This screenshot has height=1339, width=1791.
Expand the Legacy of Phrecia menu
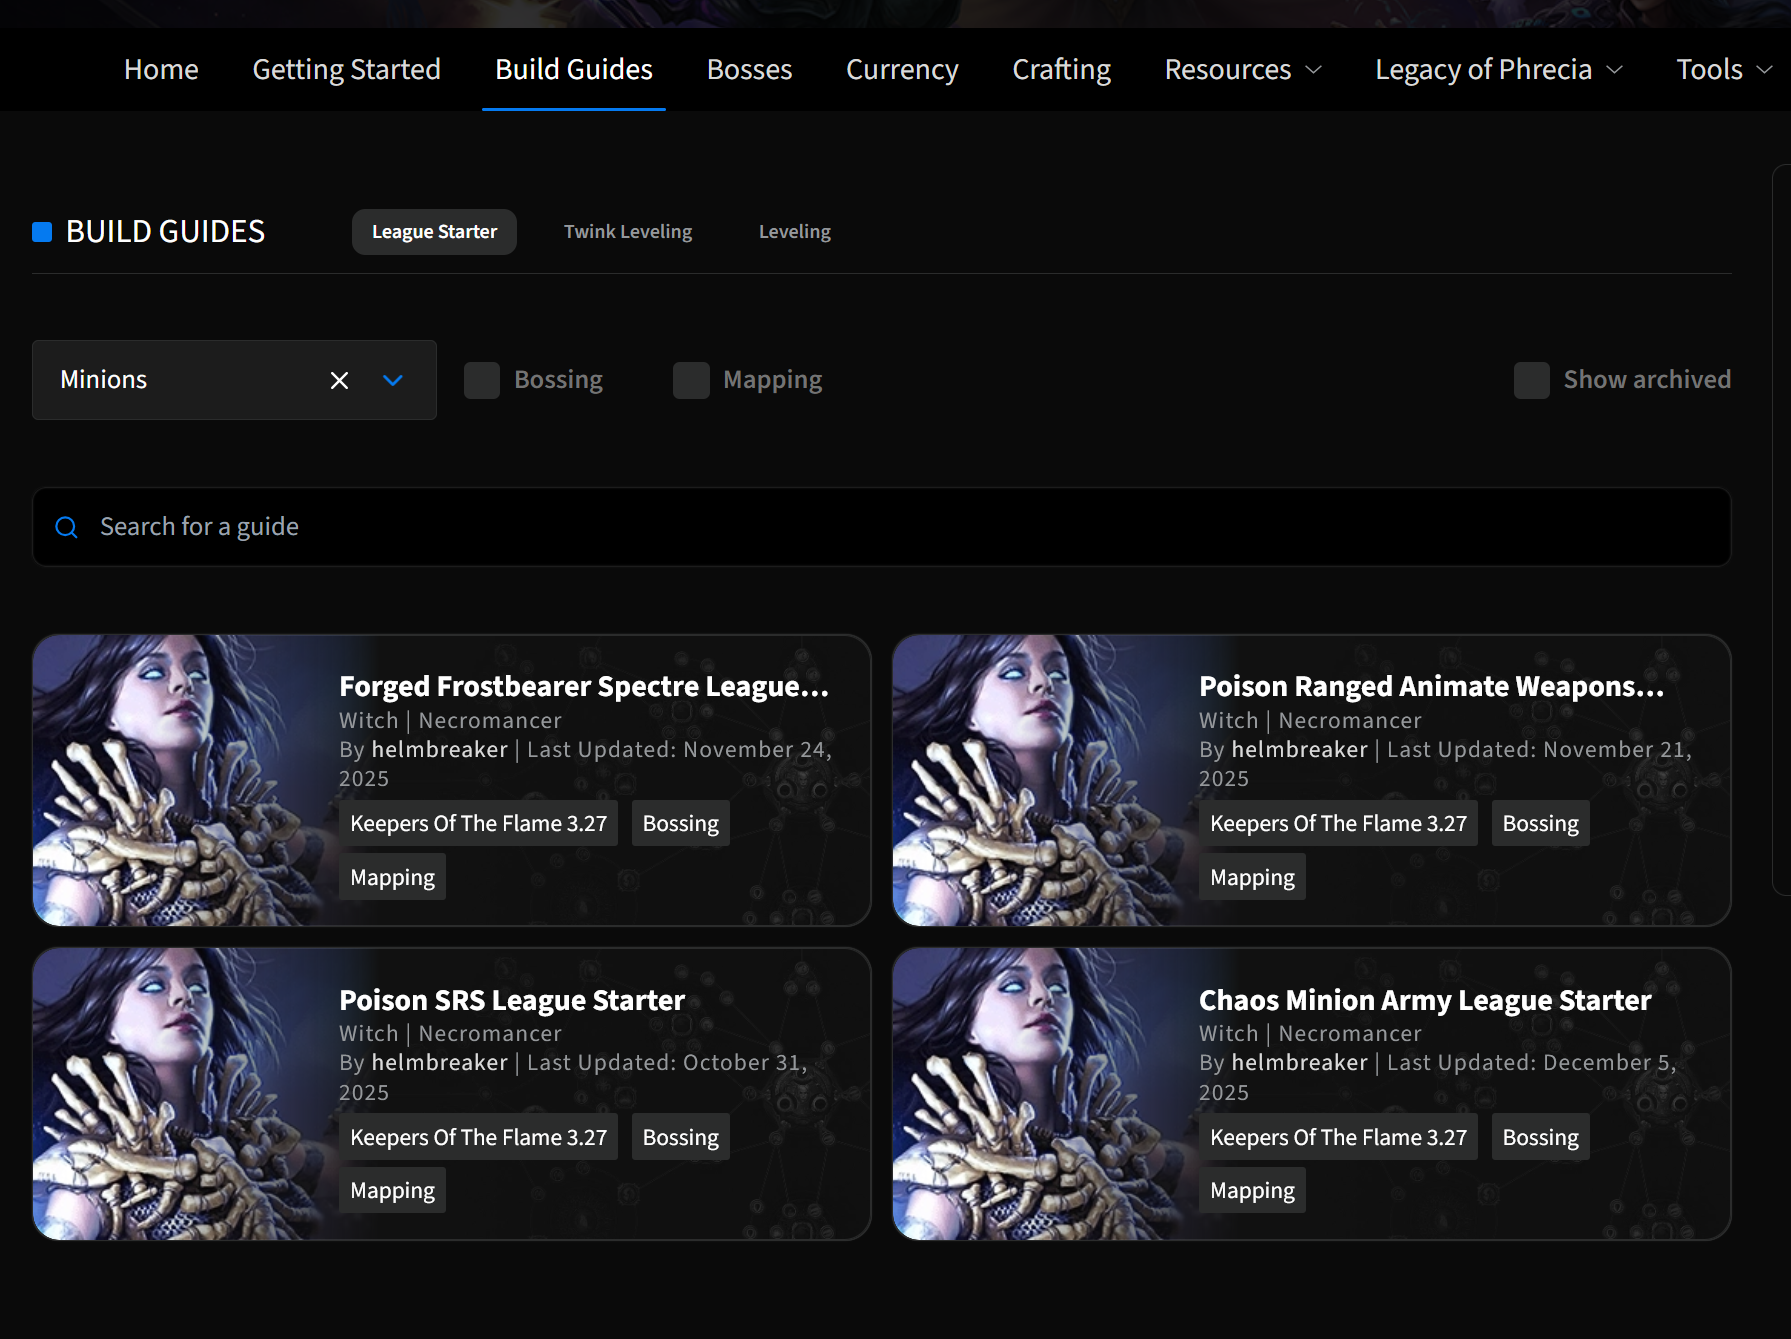[x=1499, y=69]
